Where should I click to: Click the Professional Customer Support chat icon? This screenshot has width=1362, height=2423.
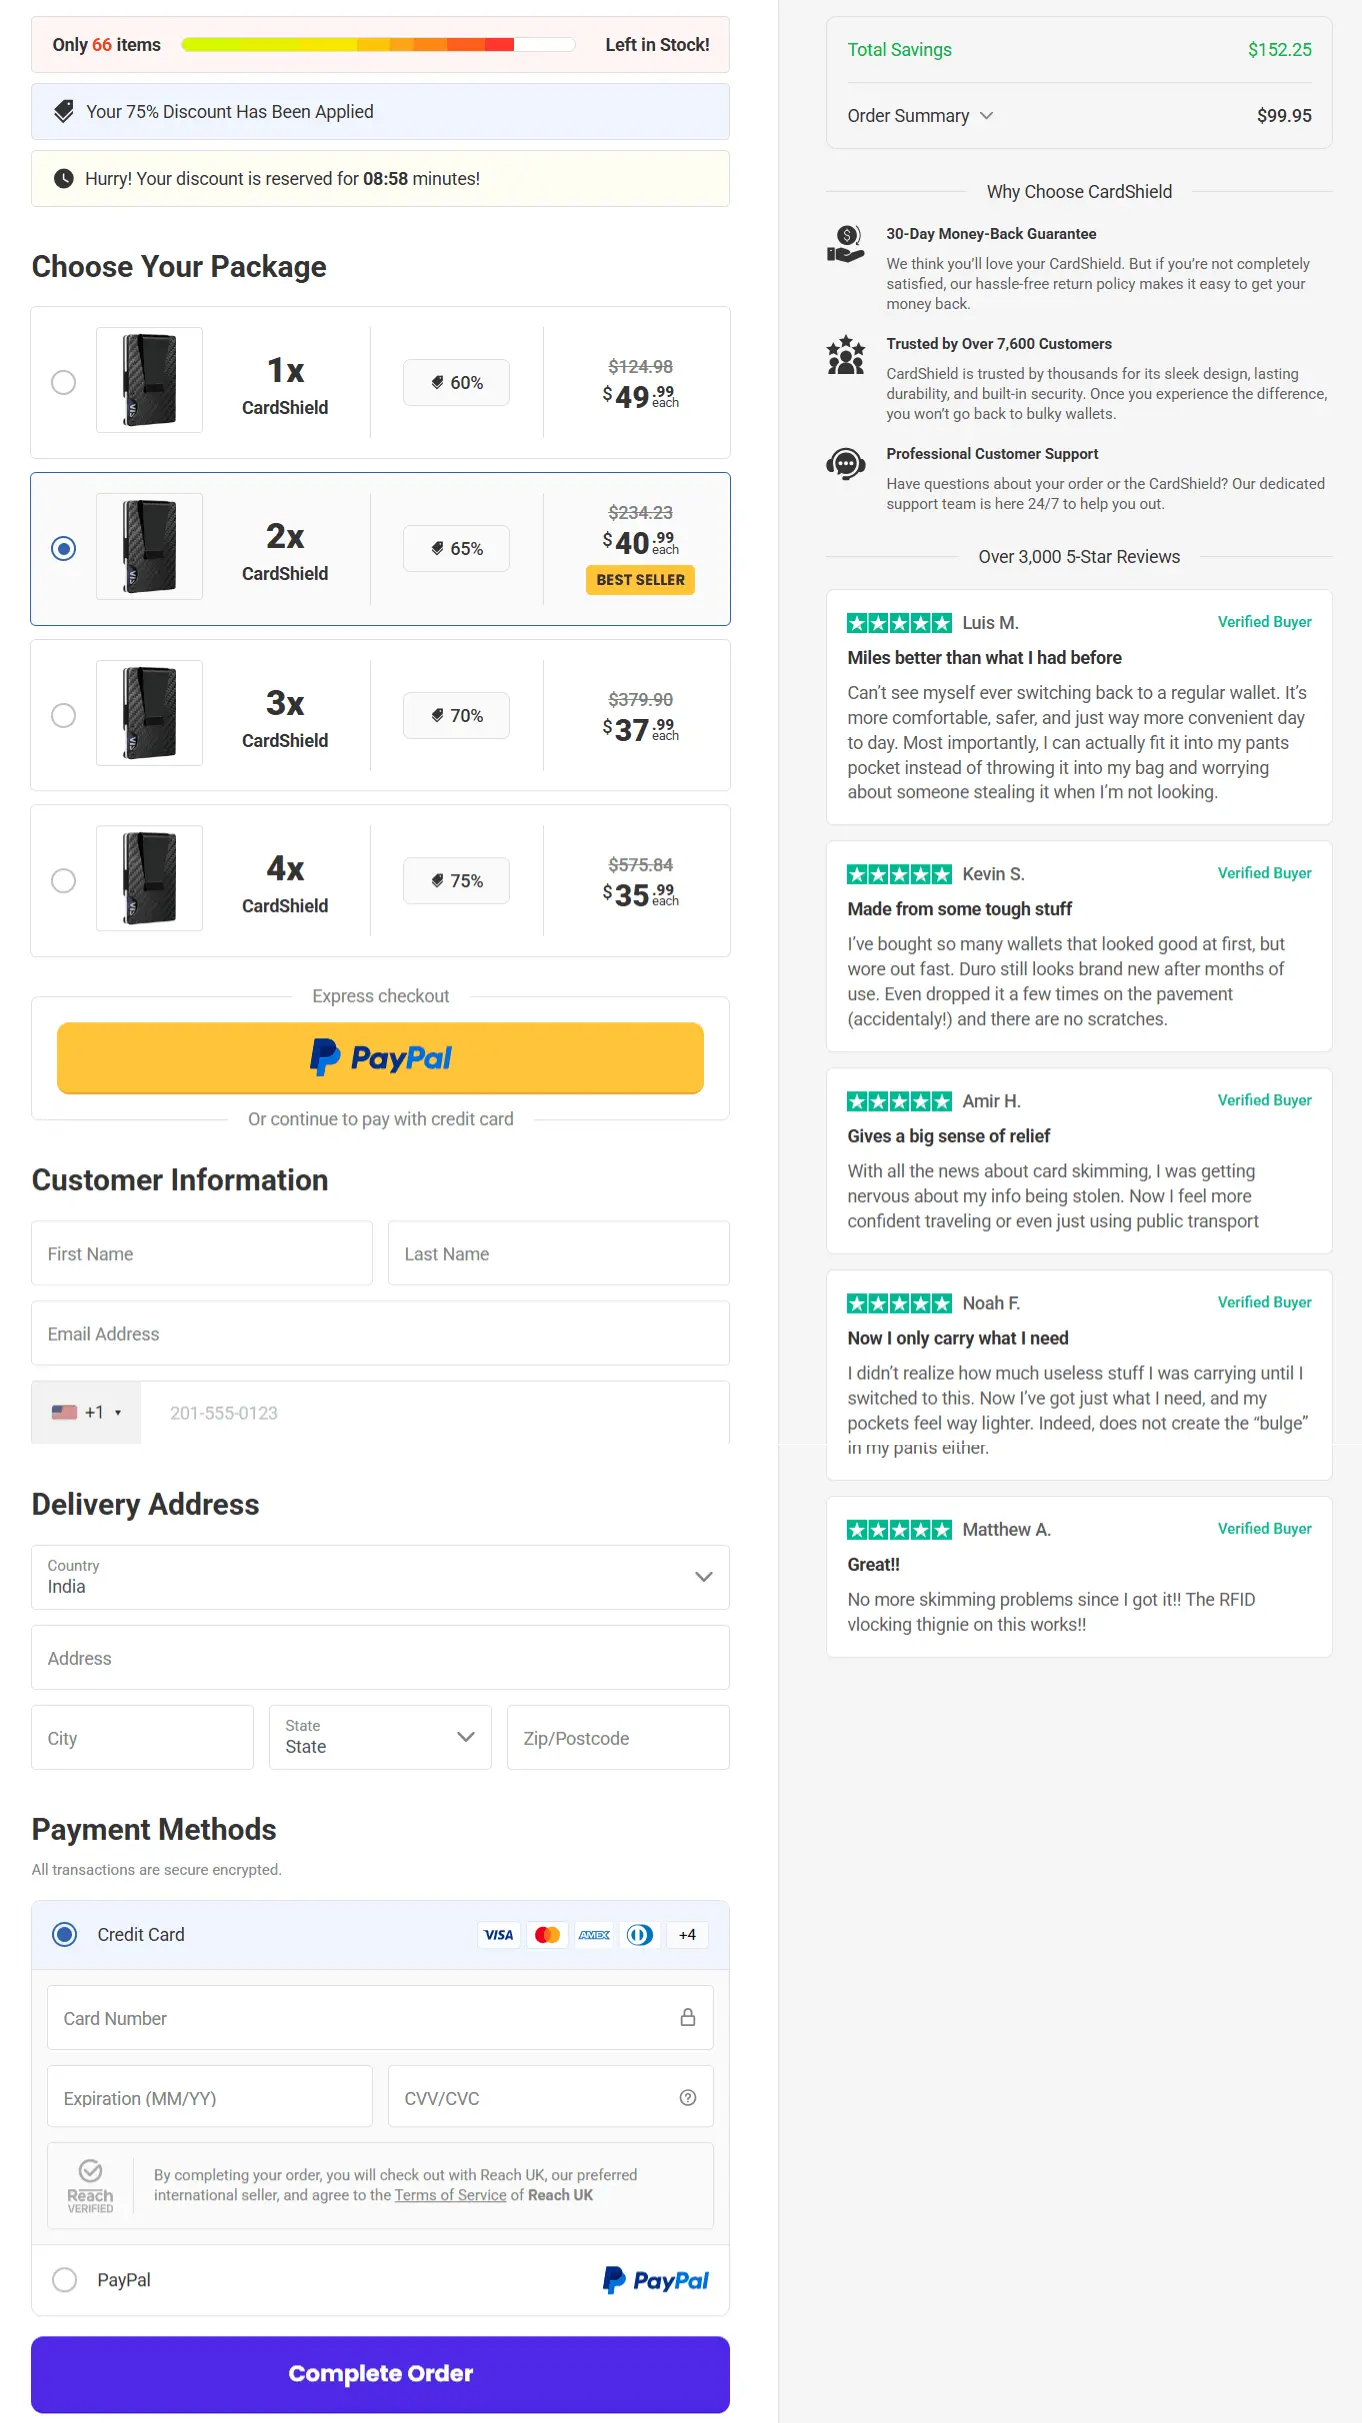pyautogui.click(x=845, y=464)
